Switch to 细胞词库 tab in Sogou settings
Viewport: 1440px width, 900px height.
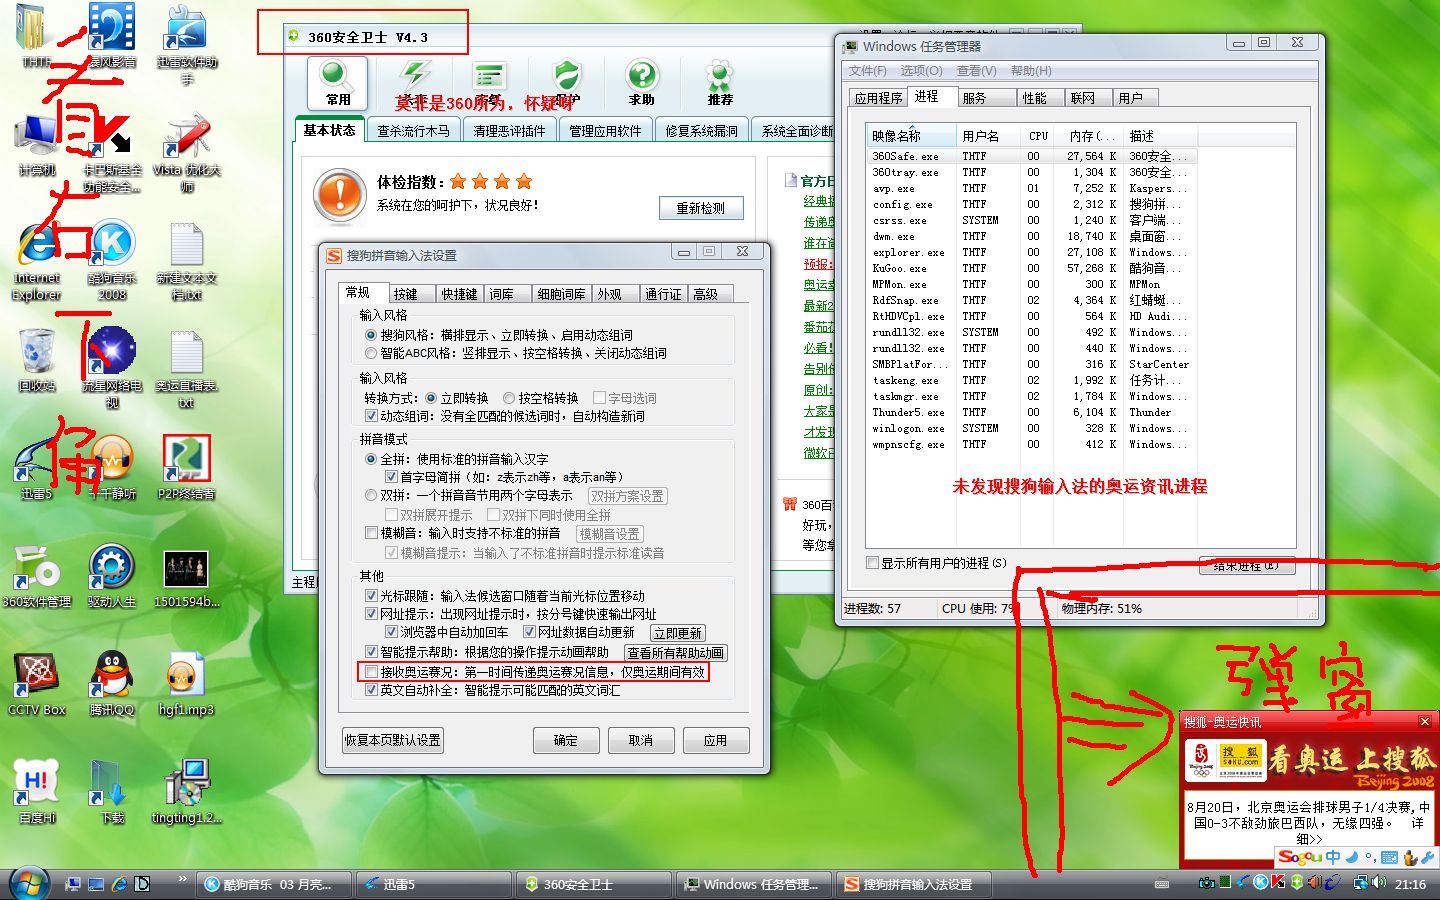[561, 294]
